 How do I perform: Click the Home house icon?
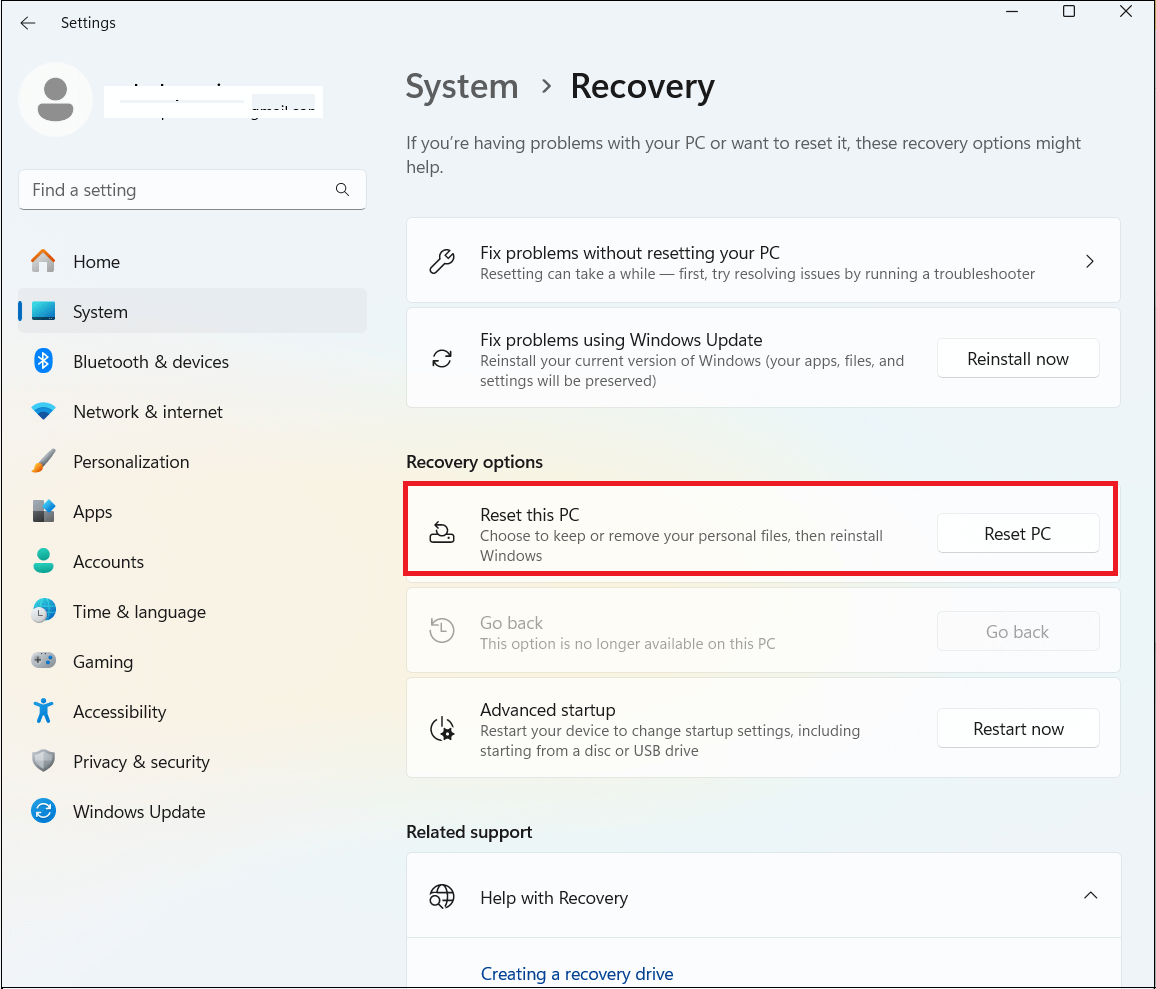(x=43, y=261)
